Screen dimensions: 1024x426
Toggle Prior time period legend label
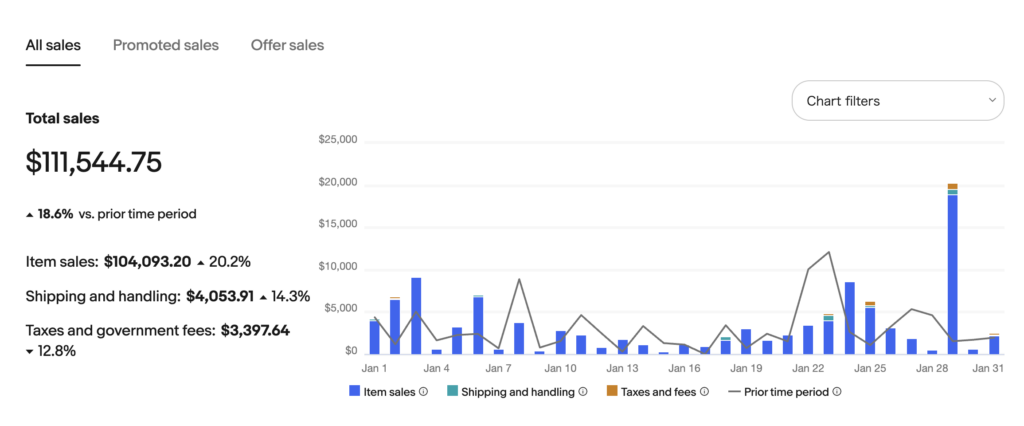786,392
